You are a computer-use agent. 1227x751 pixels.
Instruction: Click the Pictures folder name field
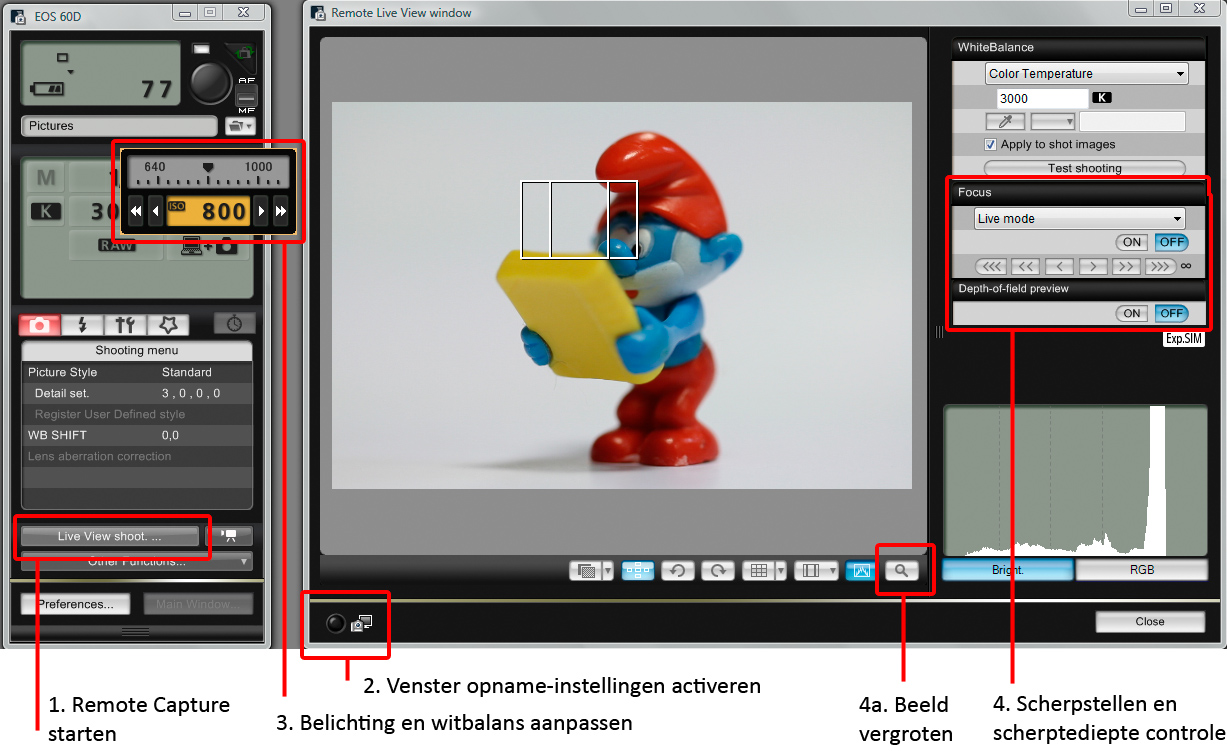pyautogui.click(x=119, y=126)
